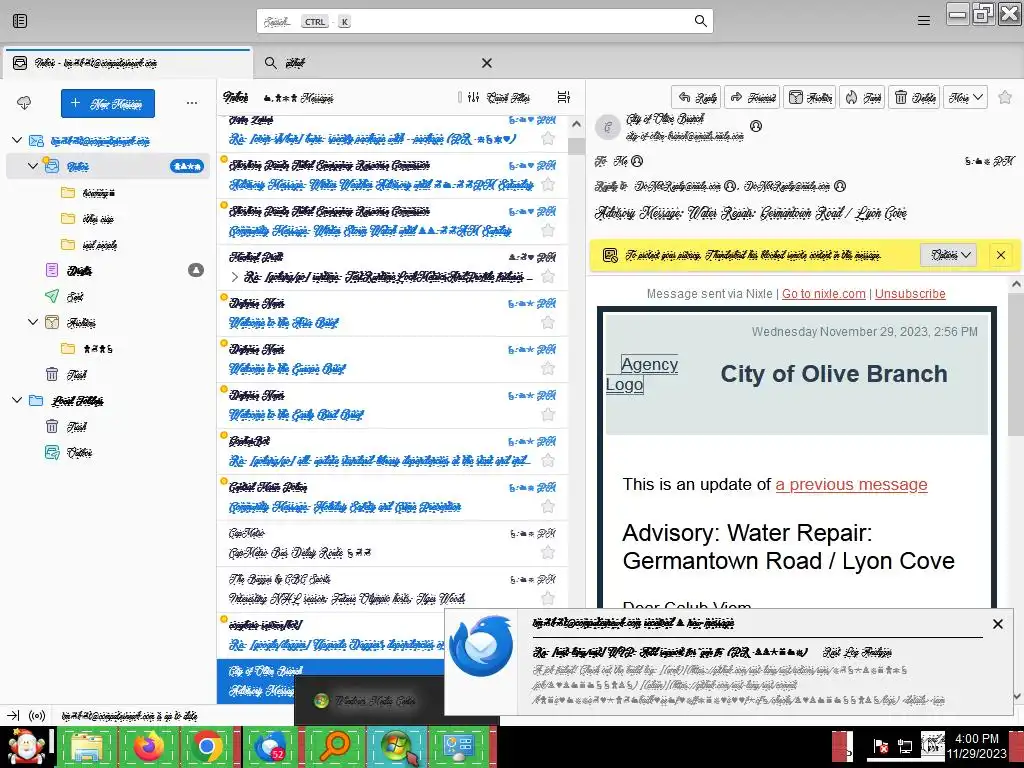This screenshot has width=1024, height=768.
Task: Open File Explorer from the taskbar
Action: tap(87, 746)
